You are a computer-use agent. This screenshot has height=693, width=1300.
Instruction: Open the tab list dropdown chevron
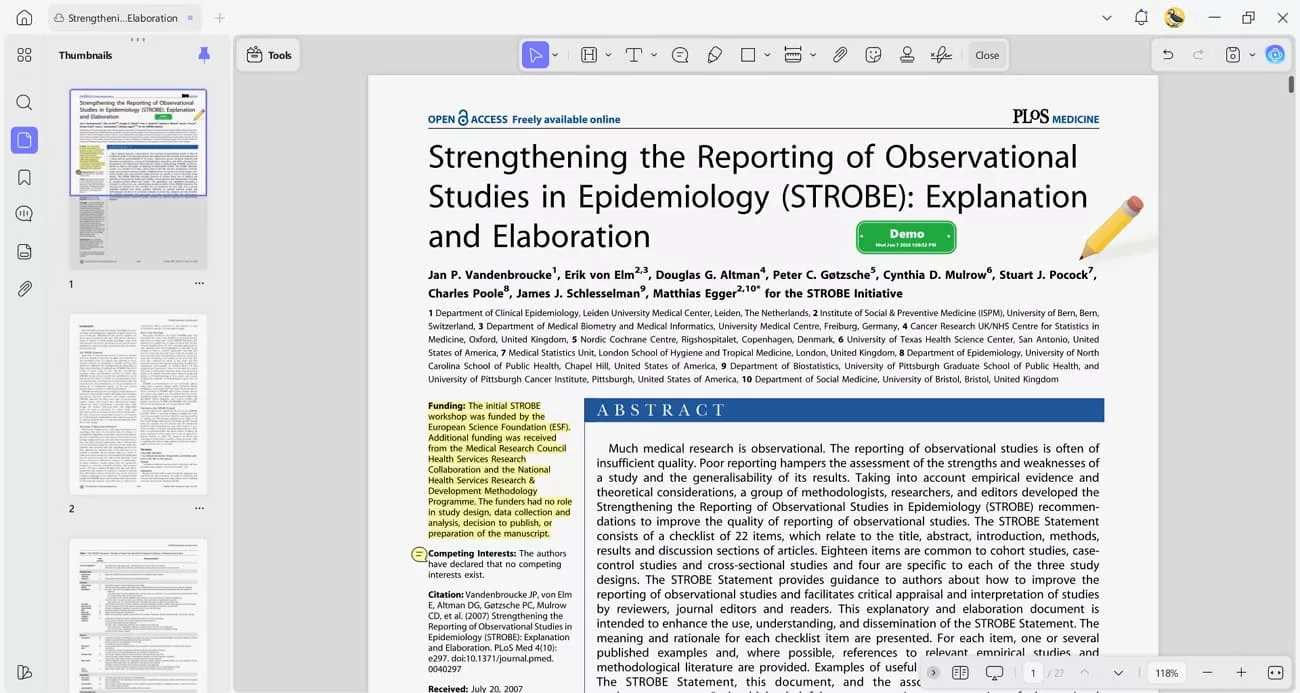1107,18
